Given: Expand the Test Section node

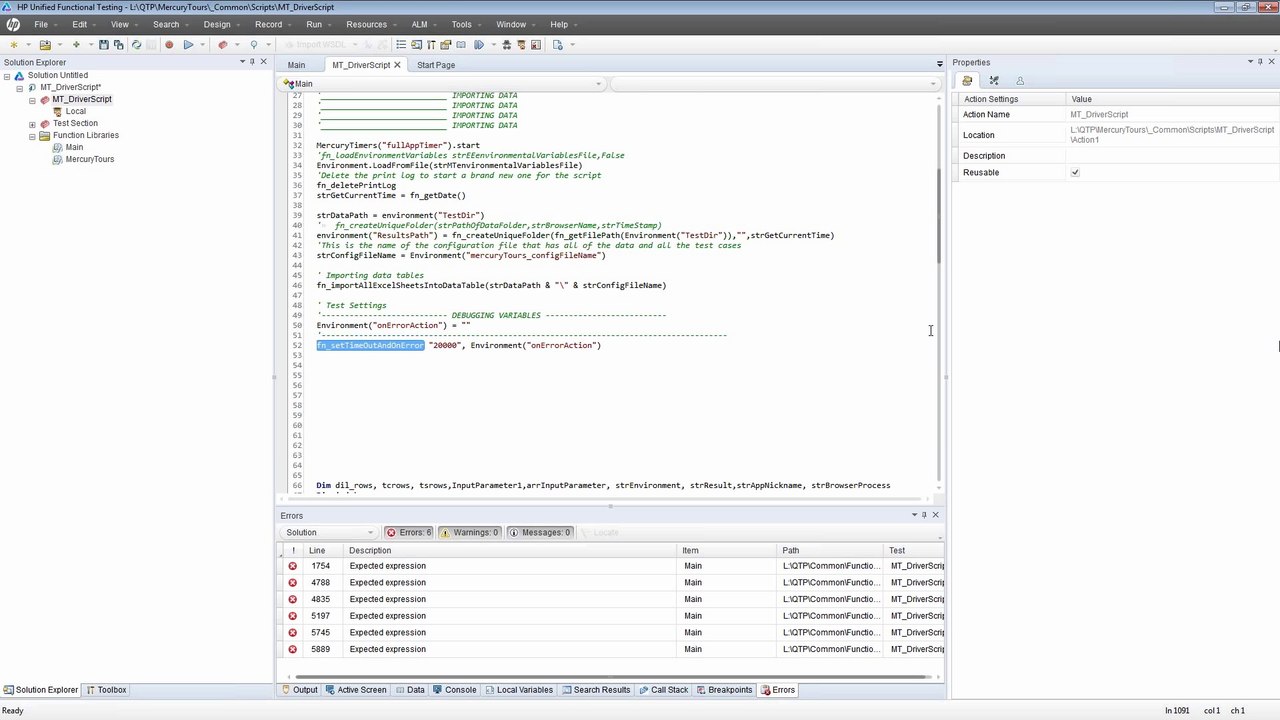Looking at the screenshot, I should click(32, 124).
